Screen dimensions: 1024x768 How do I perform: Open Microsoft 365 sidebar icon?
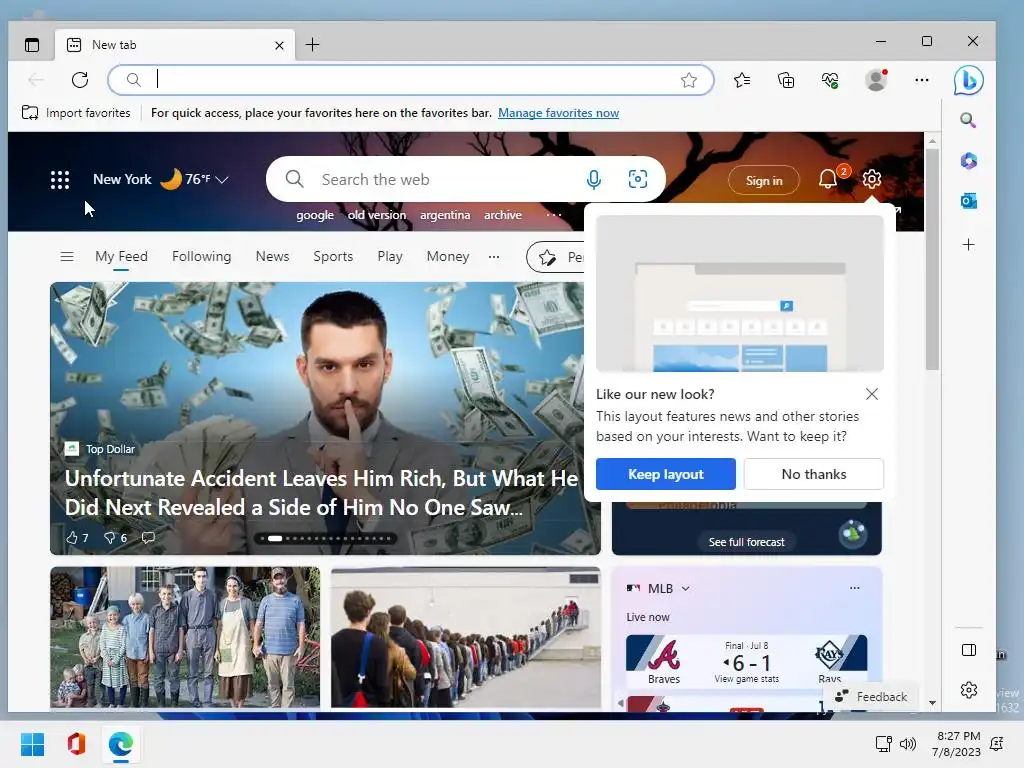[x=968, y=161]
